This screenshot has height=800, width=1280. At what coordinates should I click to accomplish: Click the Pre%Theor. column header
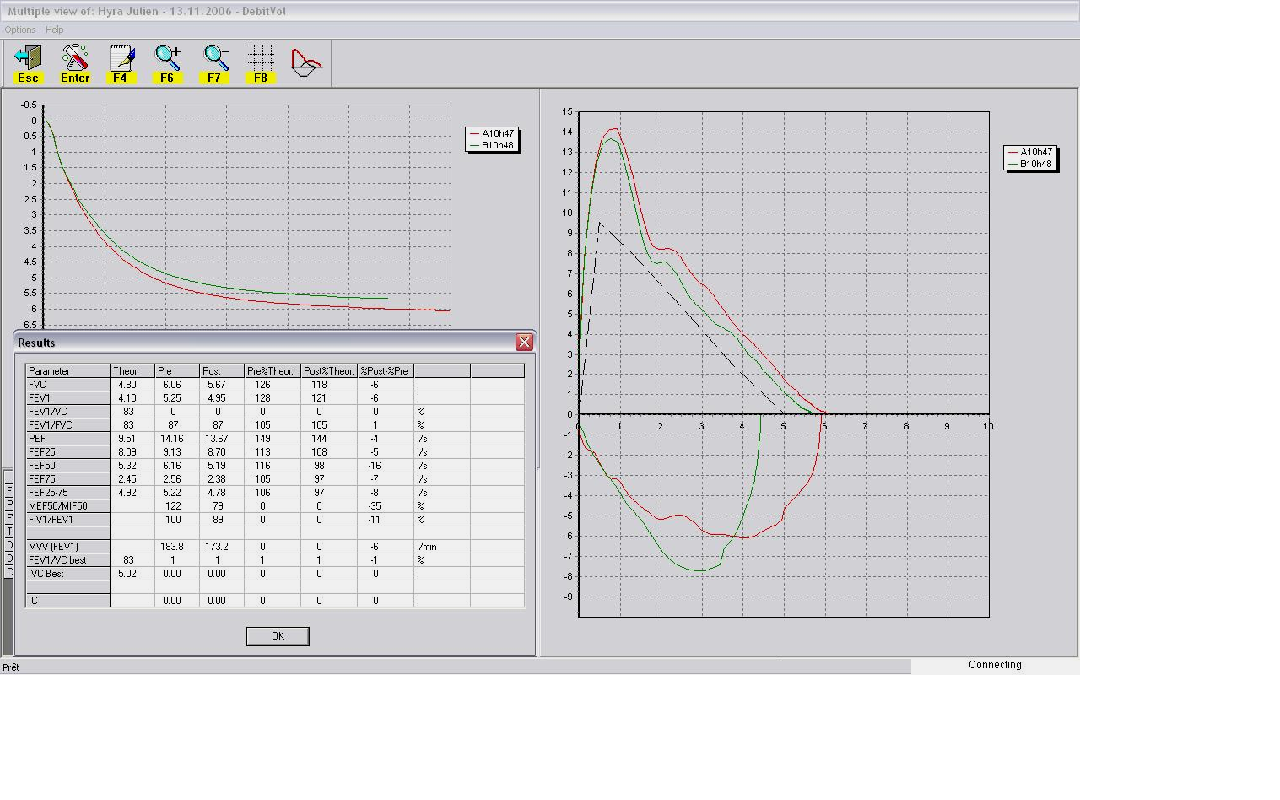pyautogui.click(x=272, y=371)
